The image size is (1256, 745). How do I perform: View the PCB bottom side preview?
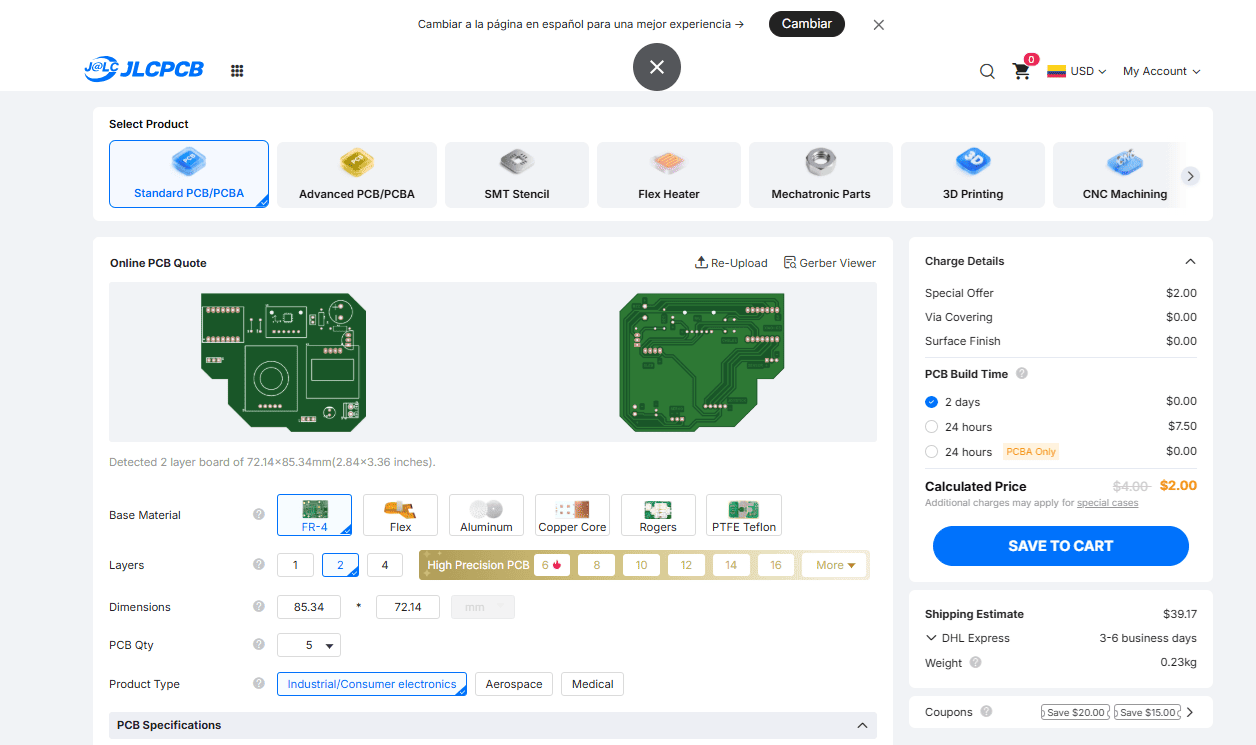coord(700,362)
